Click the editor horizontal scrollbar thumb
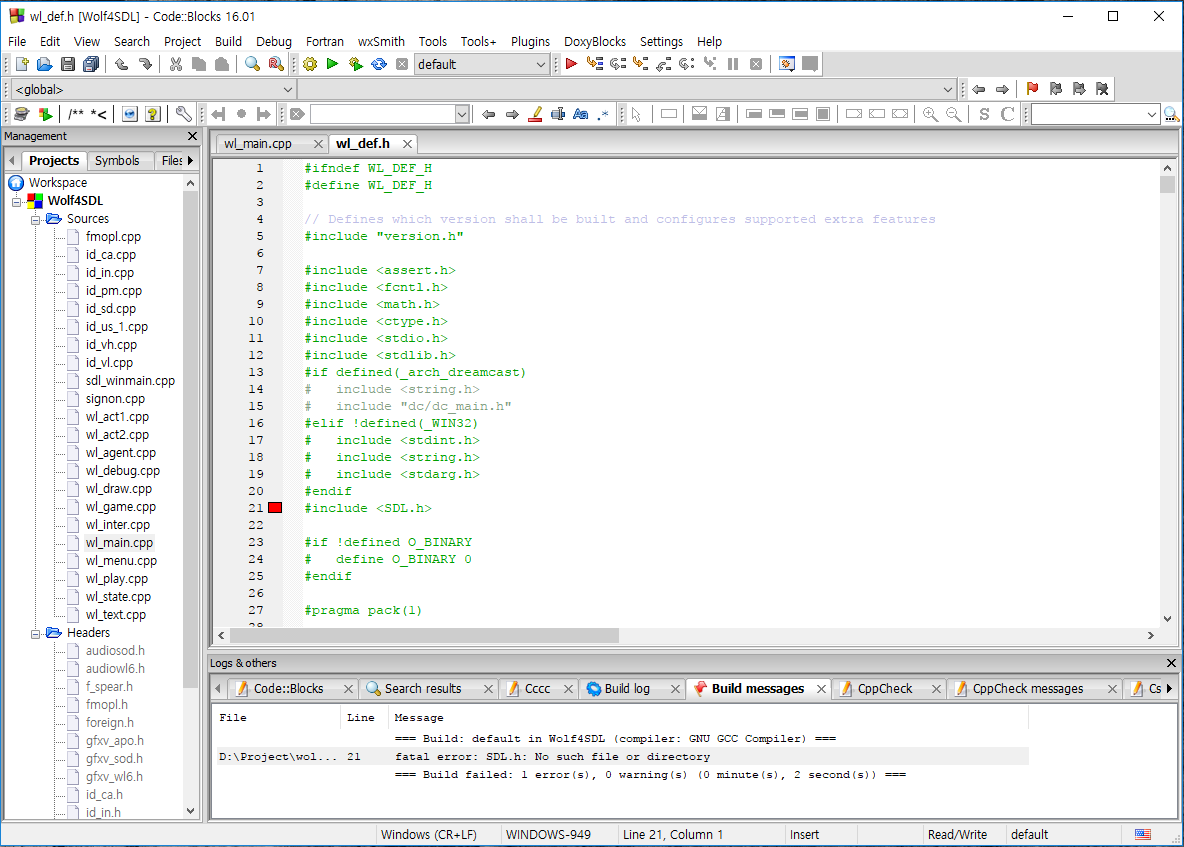Screen dimensions: 1184x847 pyautogui.click(x=424, y=636)
